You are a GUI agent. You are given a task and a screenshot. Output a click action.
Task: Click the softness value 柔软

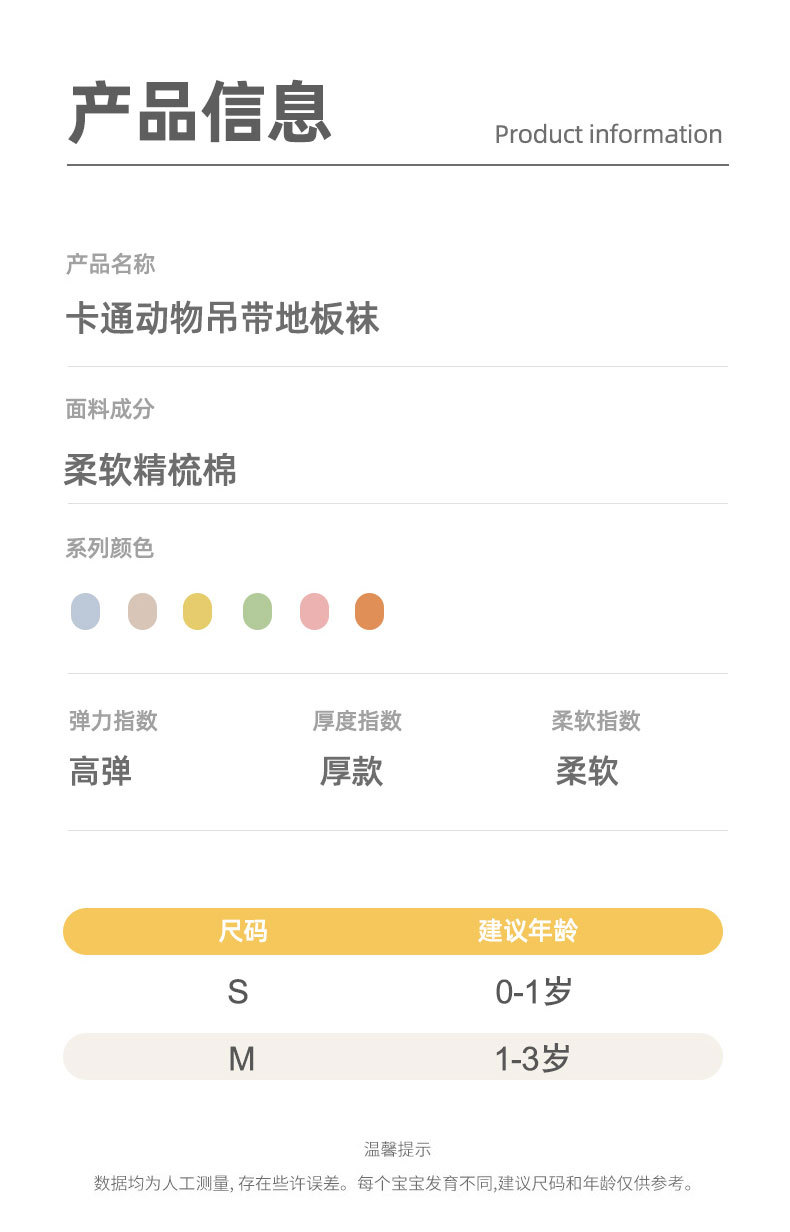click(x=587, y=772)
